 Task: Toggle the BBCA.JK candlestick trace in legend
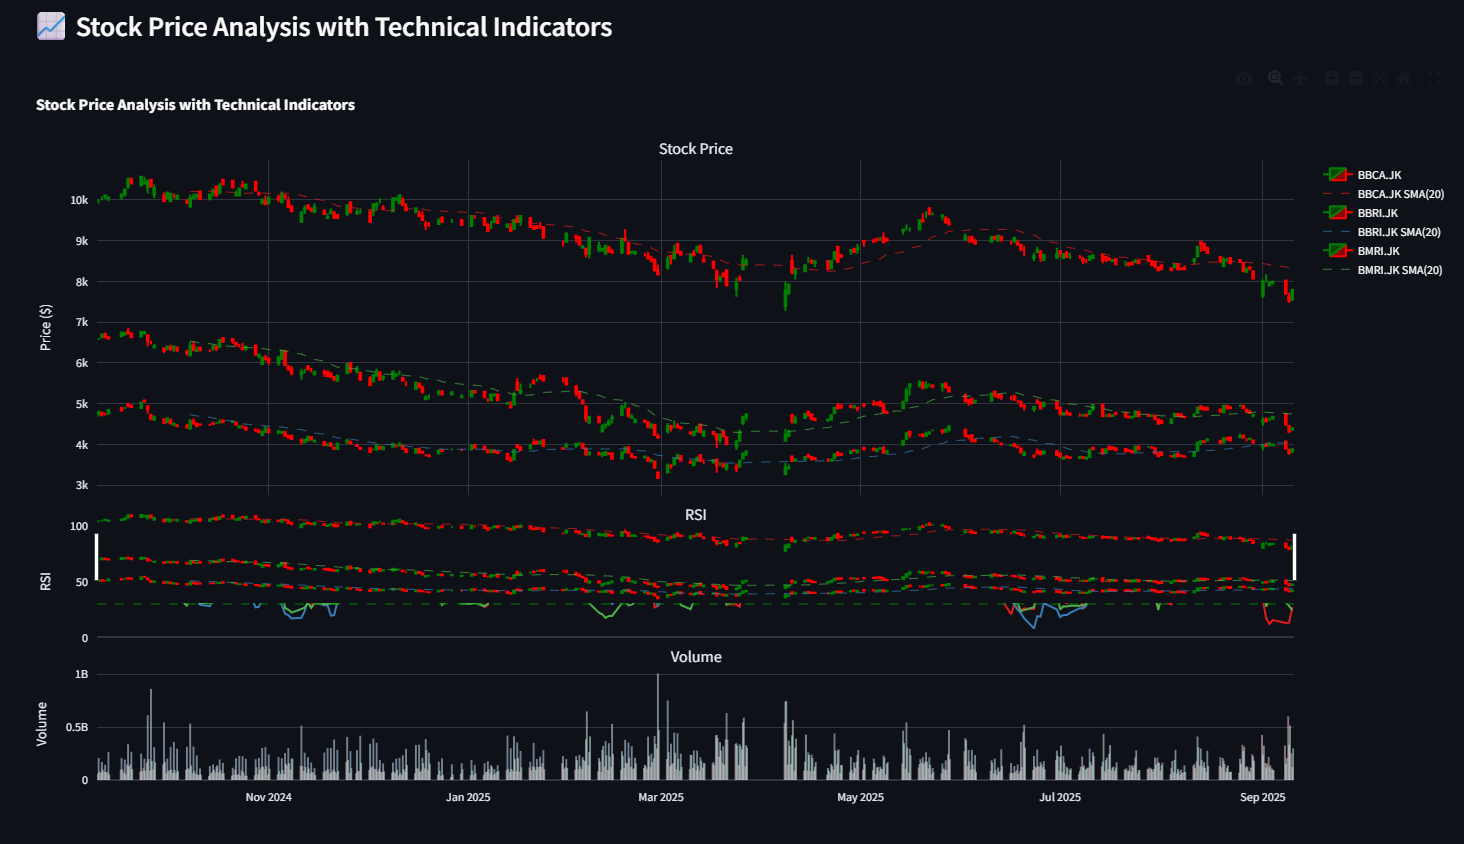[x=1364, y=175]
